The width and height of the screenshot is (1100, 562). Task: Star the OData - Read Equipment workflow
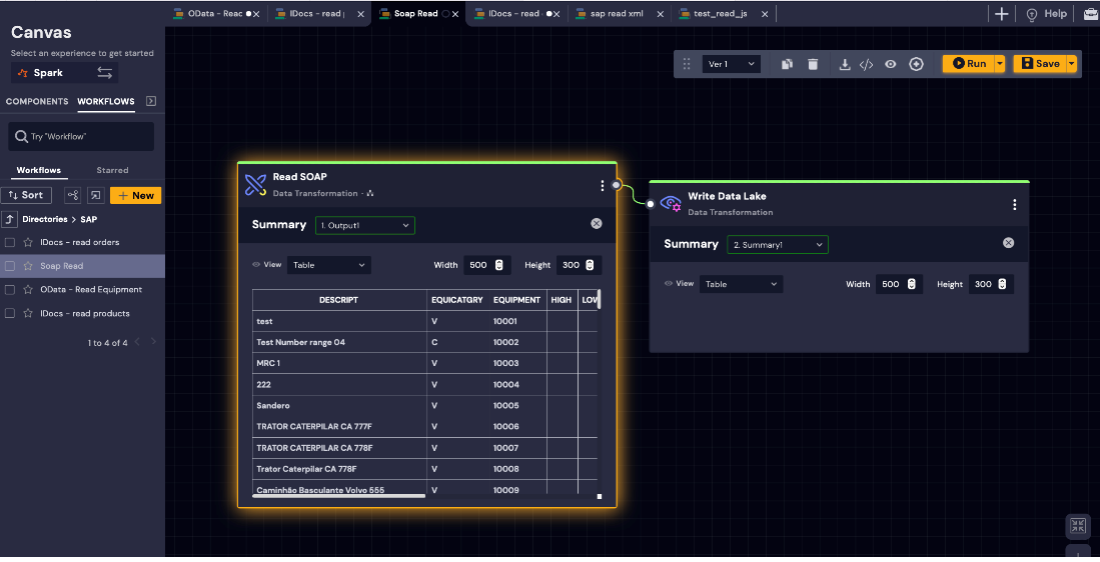pos(28,290)
